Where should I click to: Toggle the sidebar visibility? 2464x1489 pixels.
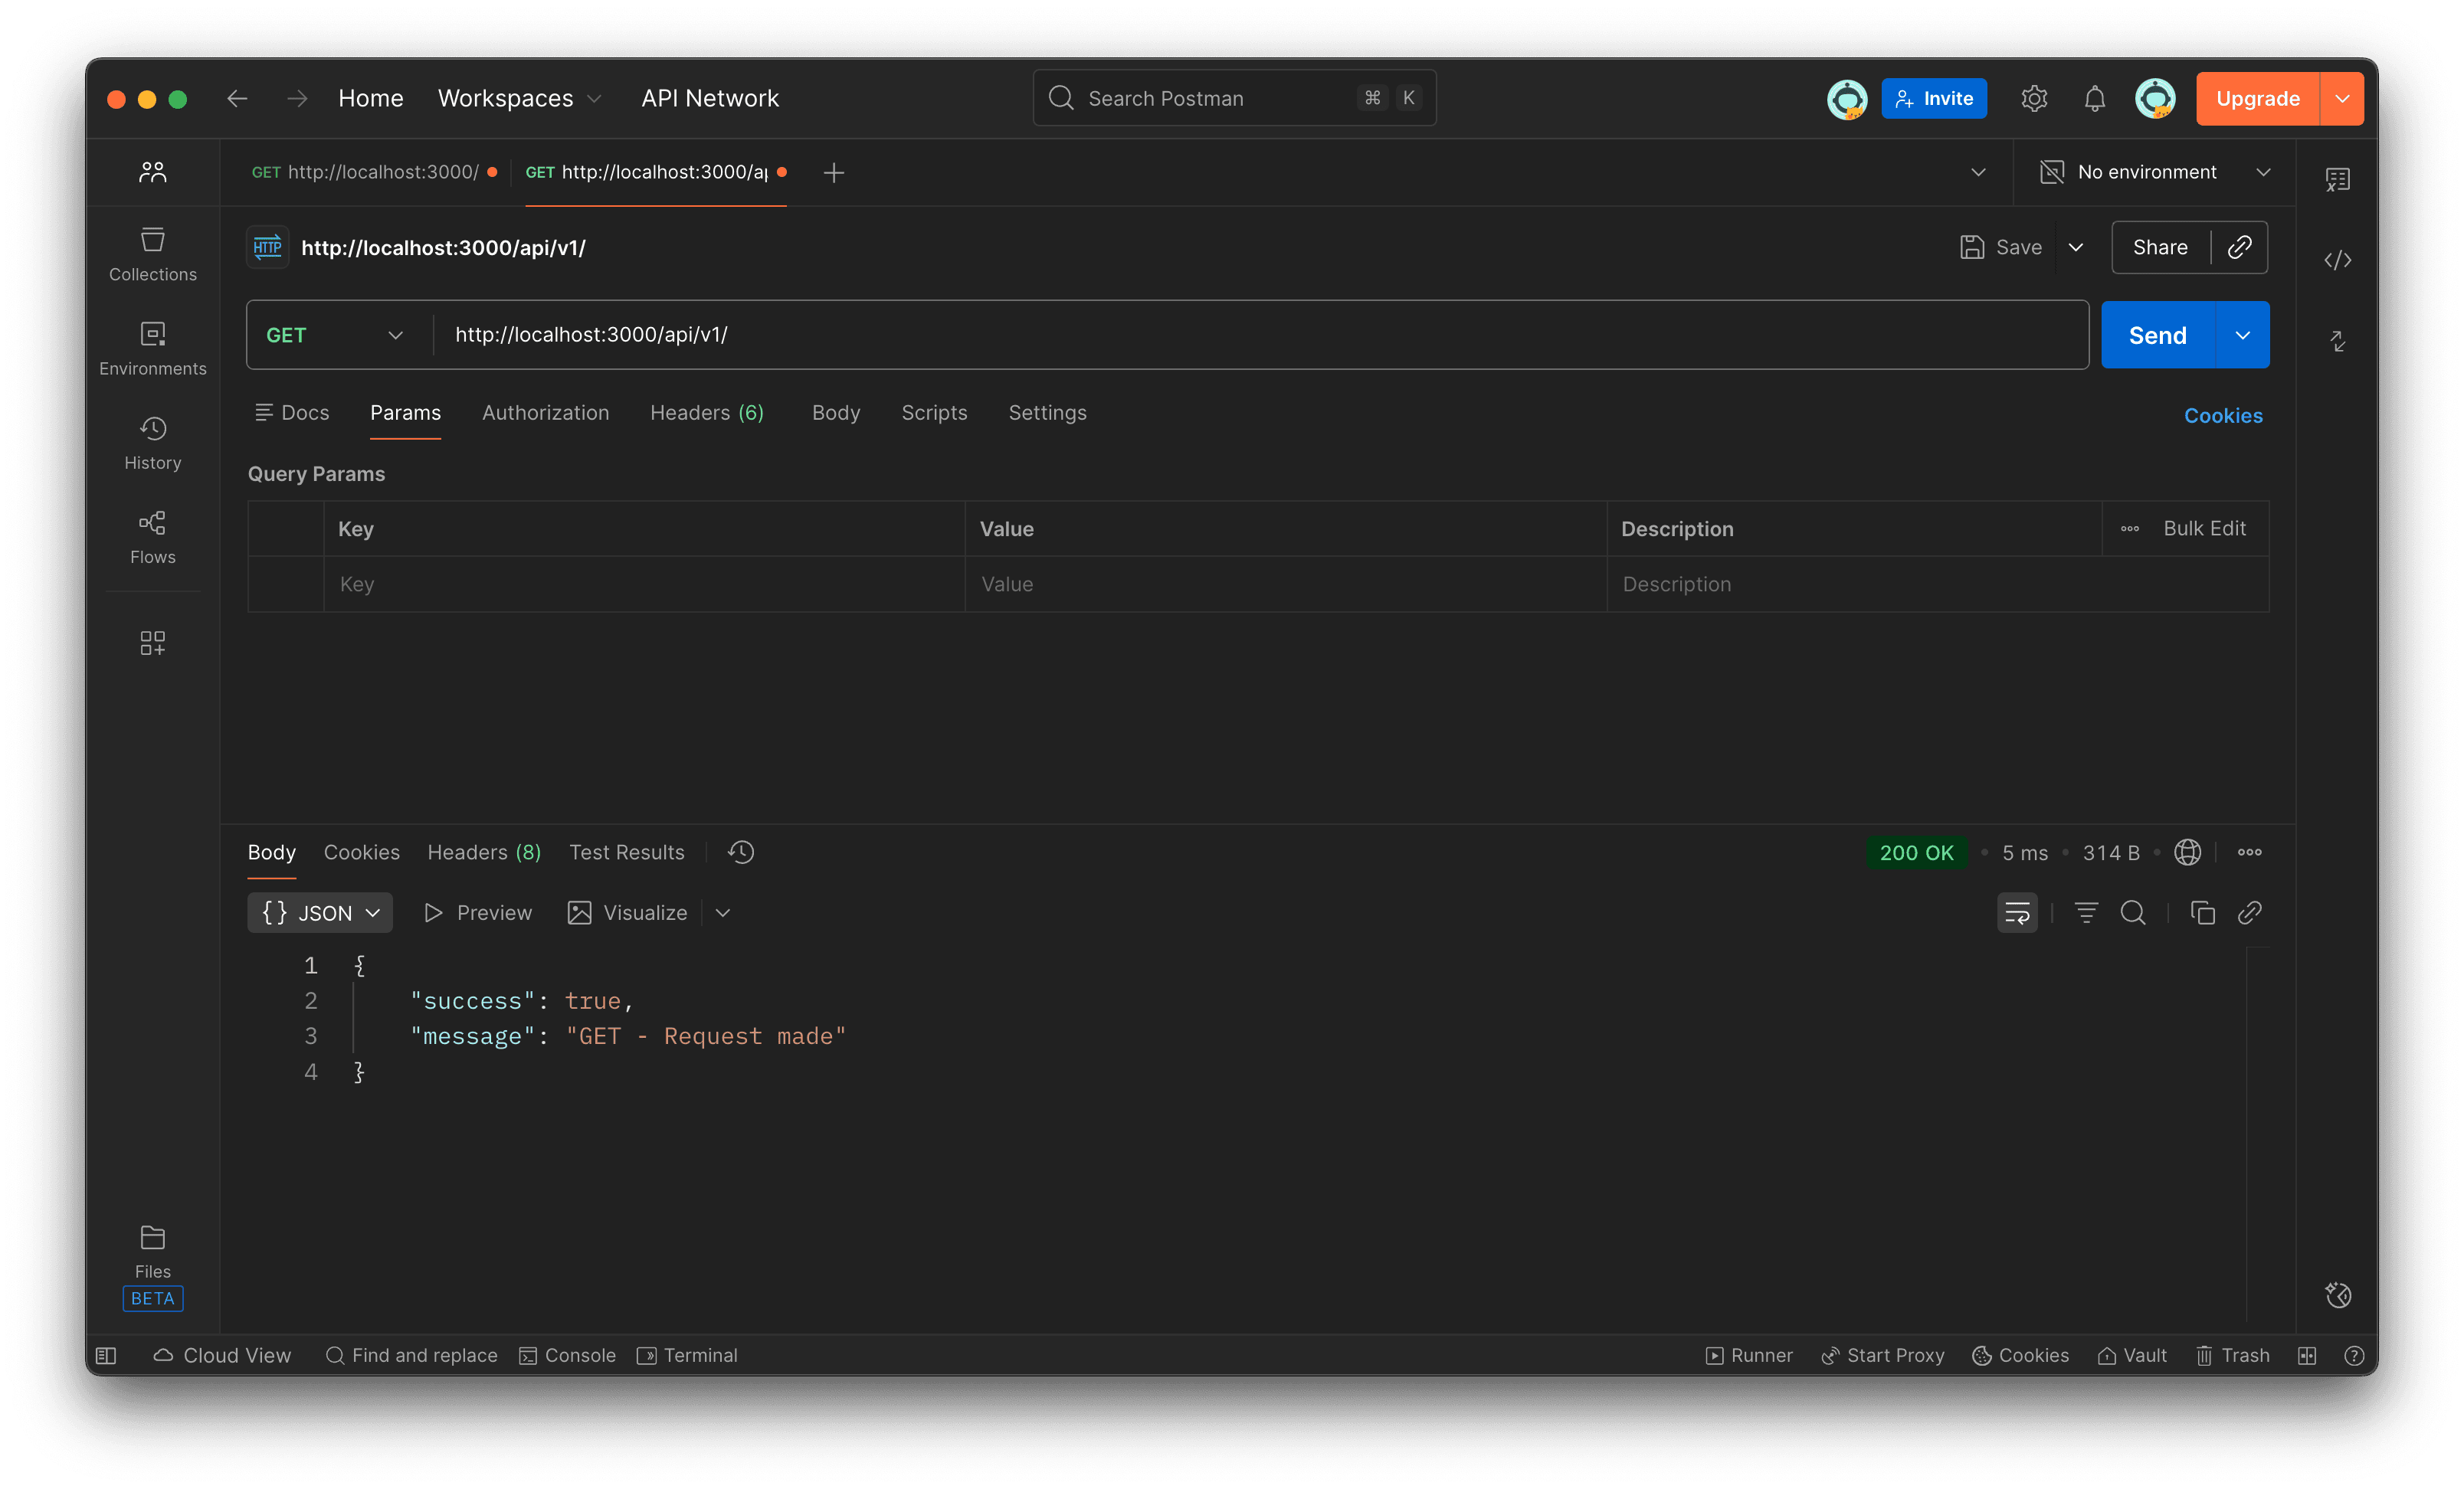coord(106,1355)
